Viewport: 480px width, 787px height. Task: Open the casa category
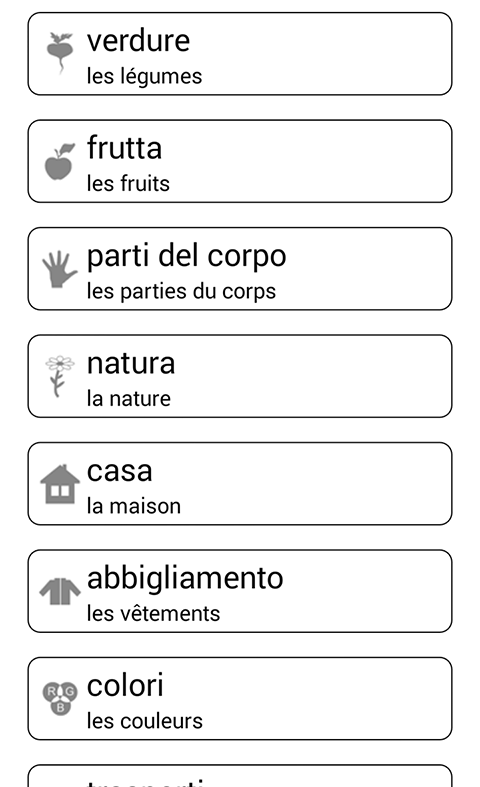click(240, 483)
